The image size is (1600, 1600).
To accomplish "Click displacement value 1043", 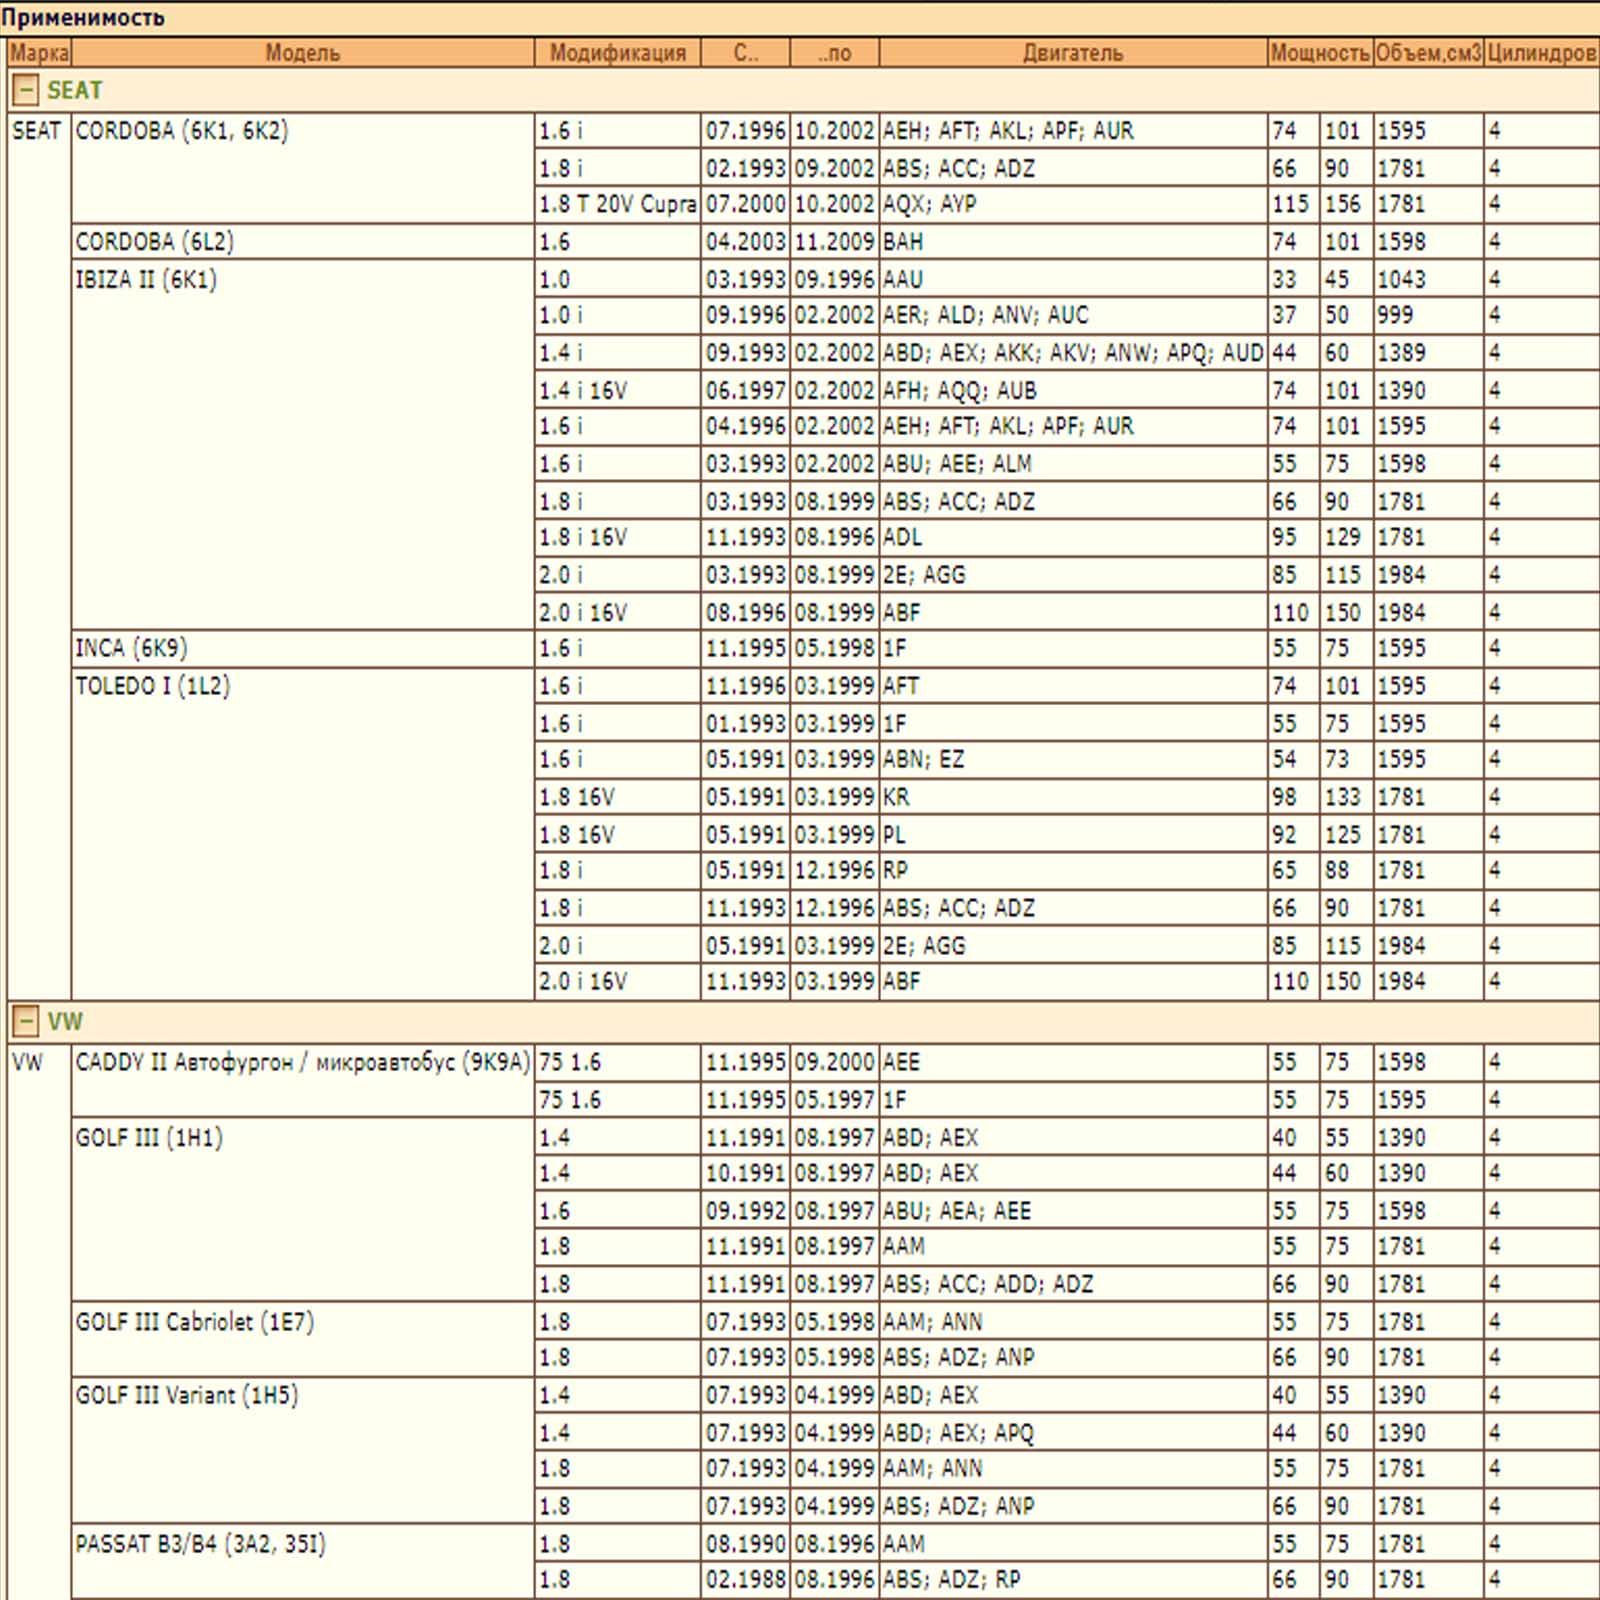I will 1402,279.
